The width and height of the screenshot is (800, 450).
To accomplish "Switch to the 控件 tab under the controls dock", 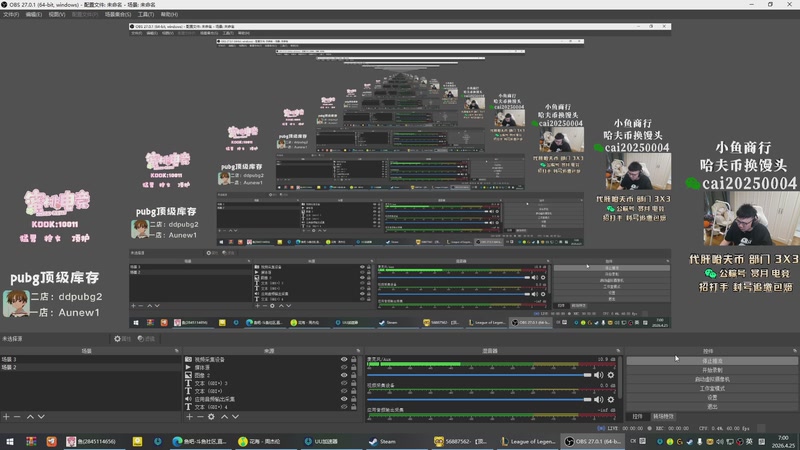I will tap(637, 417).
